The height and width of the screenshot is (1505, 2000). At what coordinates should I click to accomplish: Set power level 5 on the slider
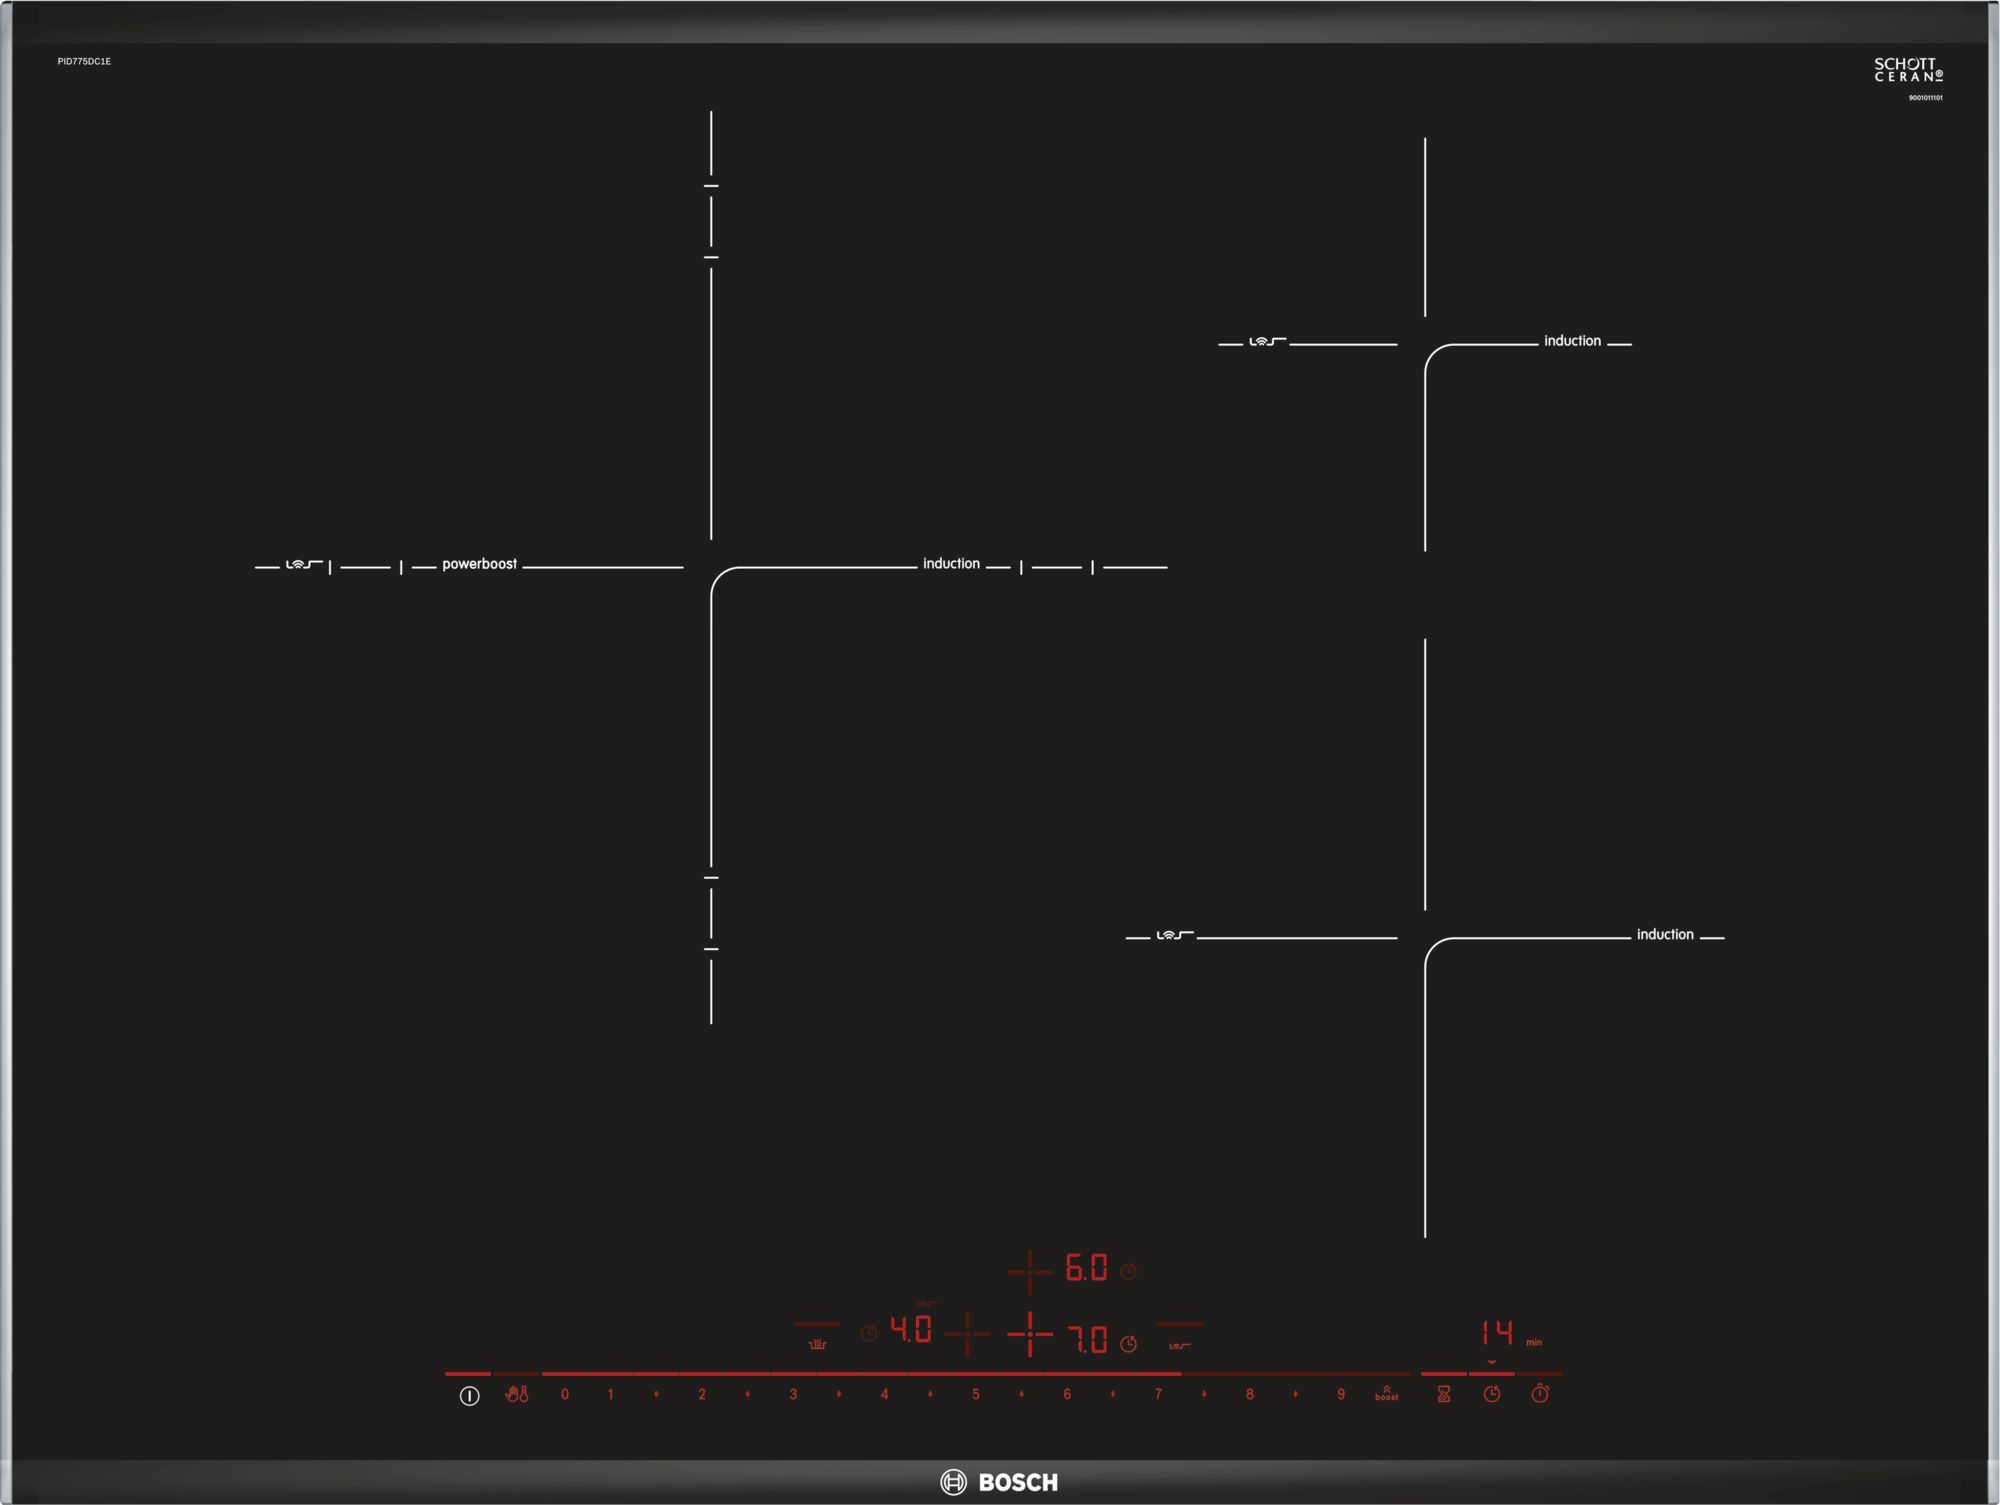976,1394
